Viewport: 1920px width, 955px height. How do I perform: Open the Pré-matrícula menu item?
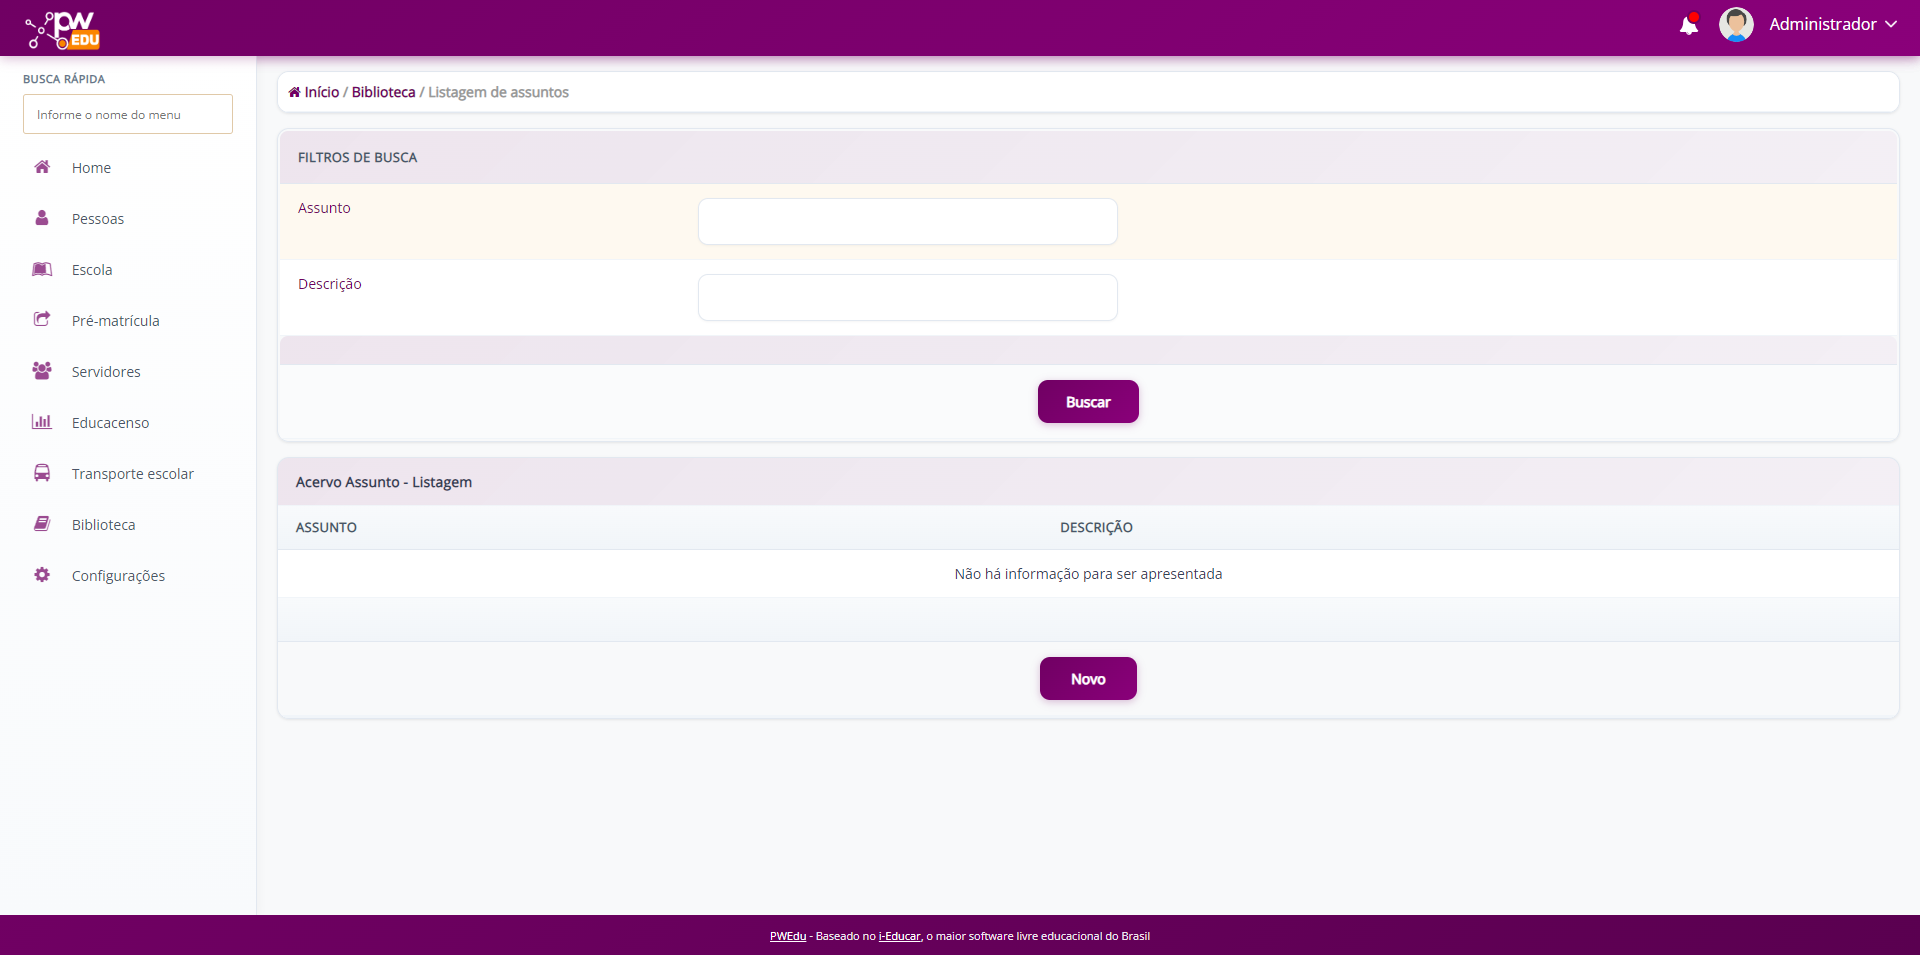coord(115,321)
